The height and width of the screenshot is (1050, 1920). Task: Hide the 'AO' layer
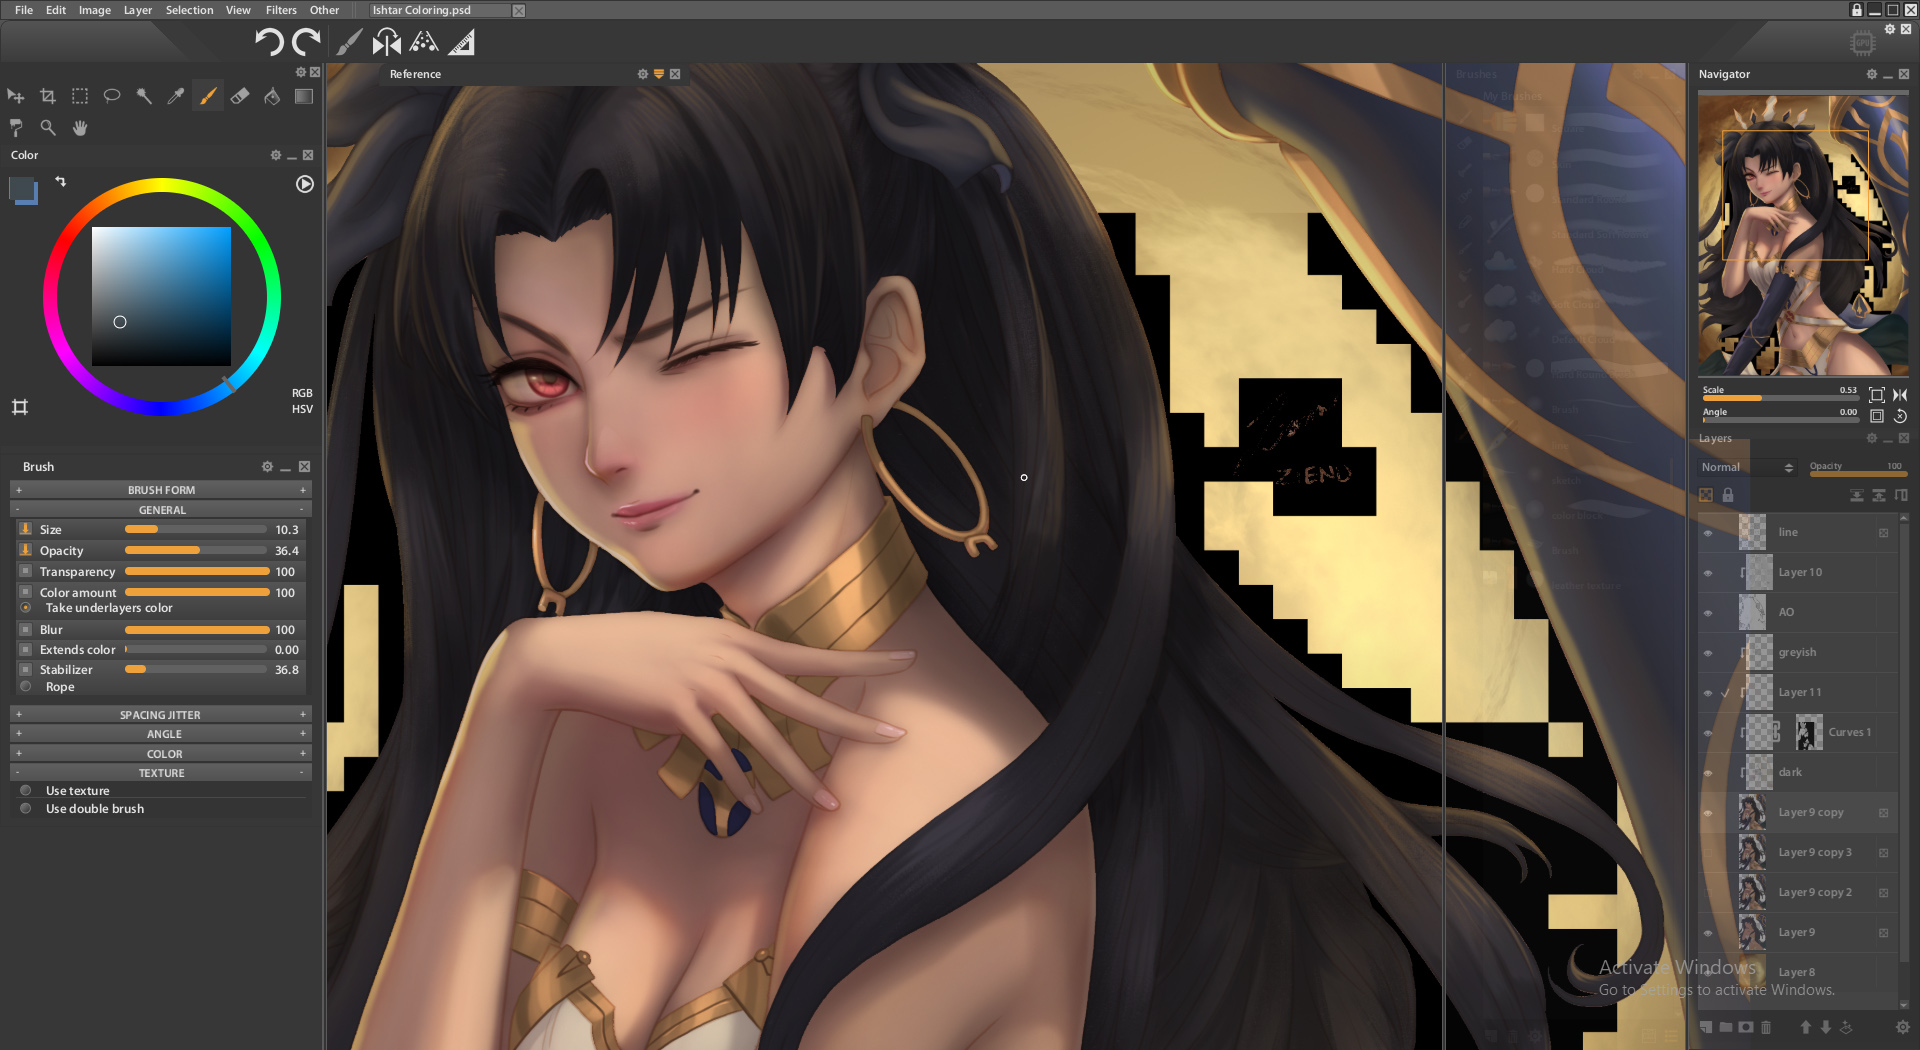coord(1708,613)
